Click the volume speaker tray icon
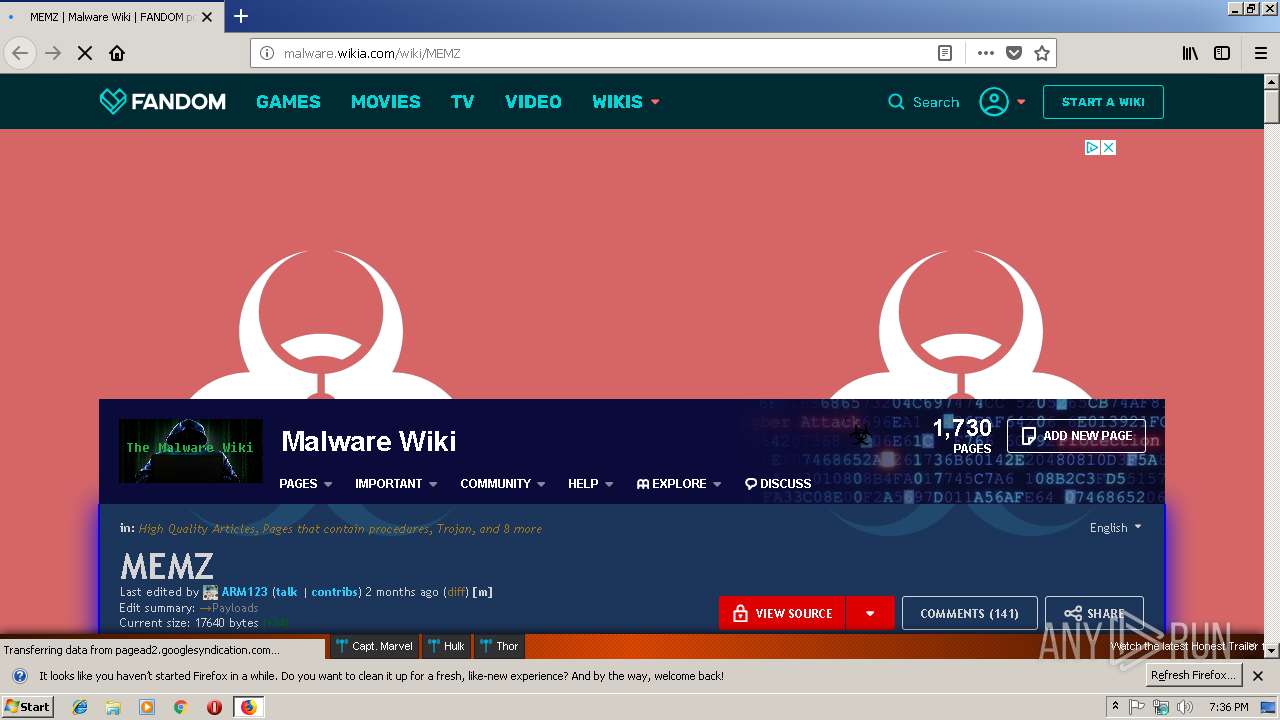Image resolution: width=1280 pixels, height=720 pixels. point(1184,707)
